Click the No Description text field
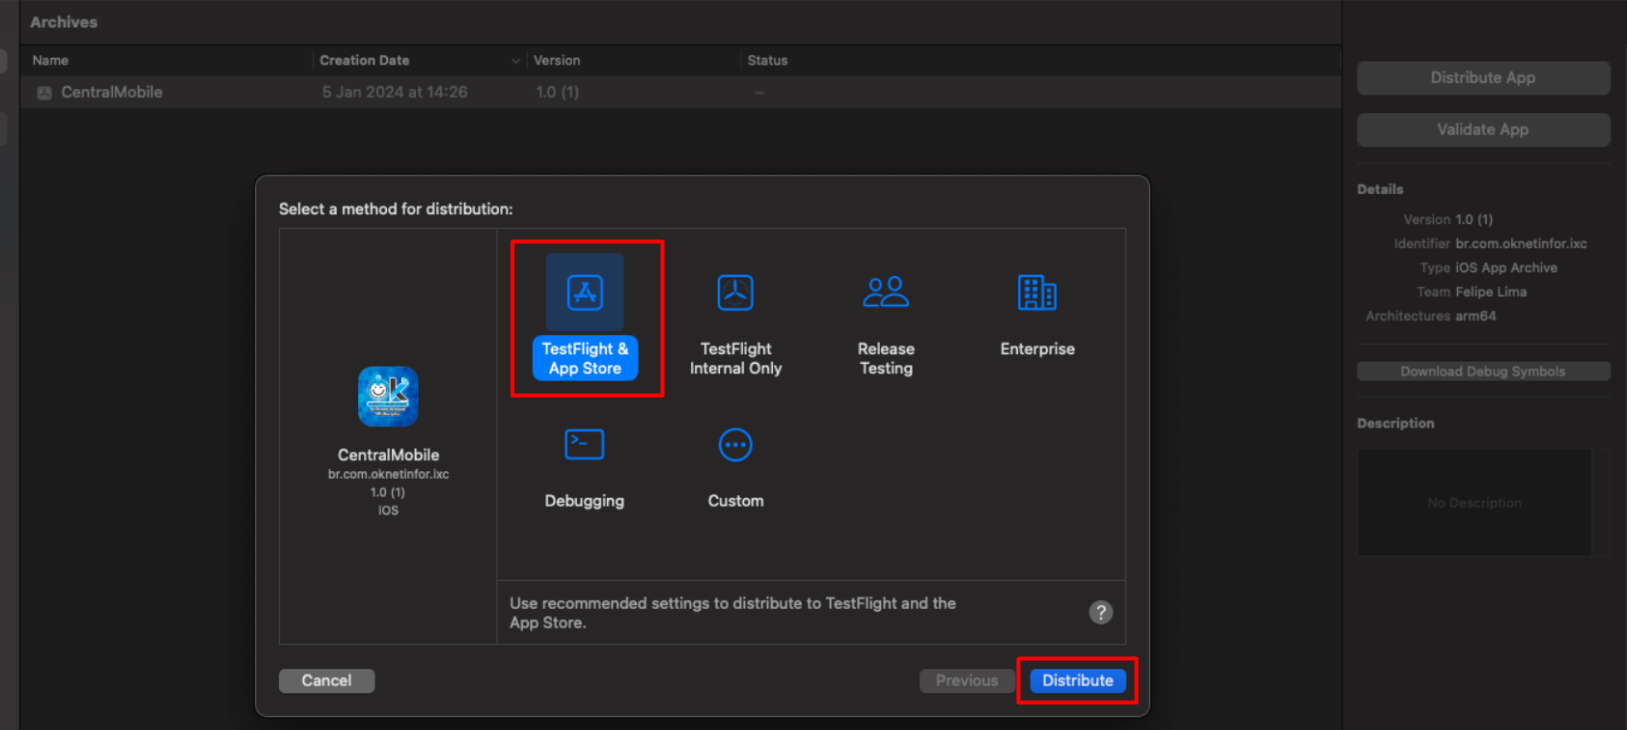The width and height of the screenshot is (1627, 730). tap(1474, 503)
